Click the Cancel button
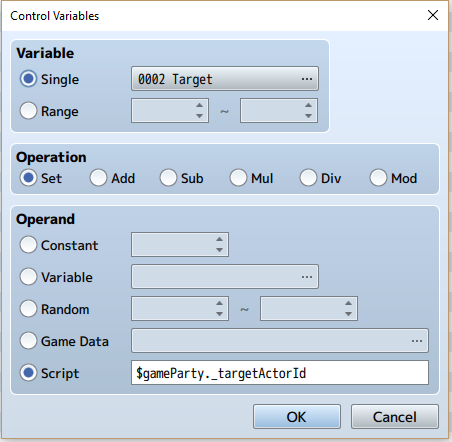 coord(395,417)
